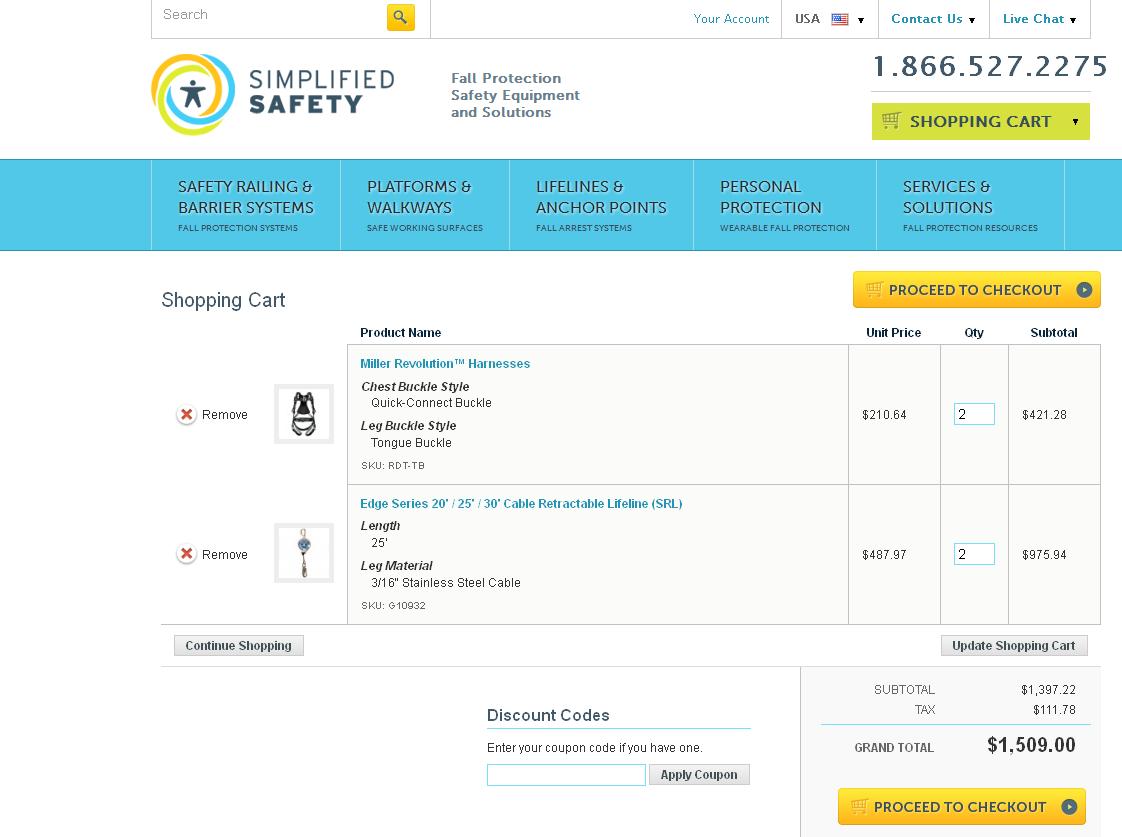Click the Update Shopping Cart button

pos(1013,646)
